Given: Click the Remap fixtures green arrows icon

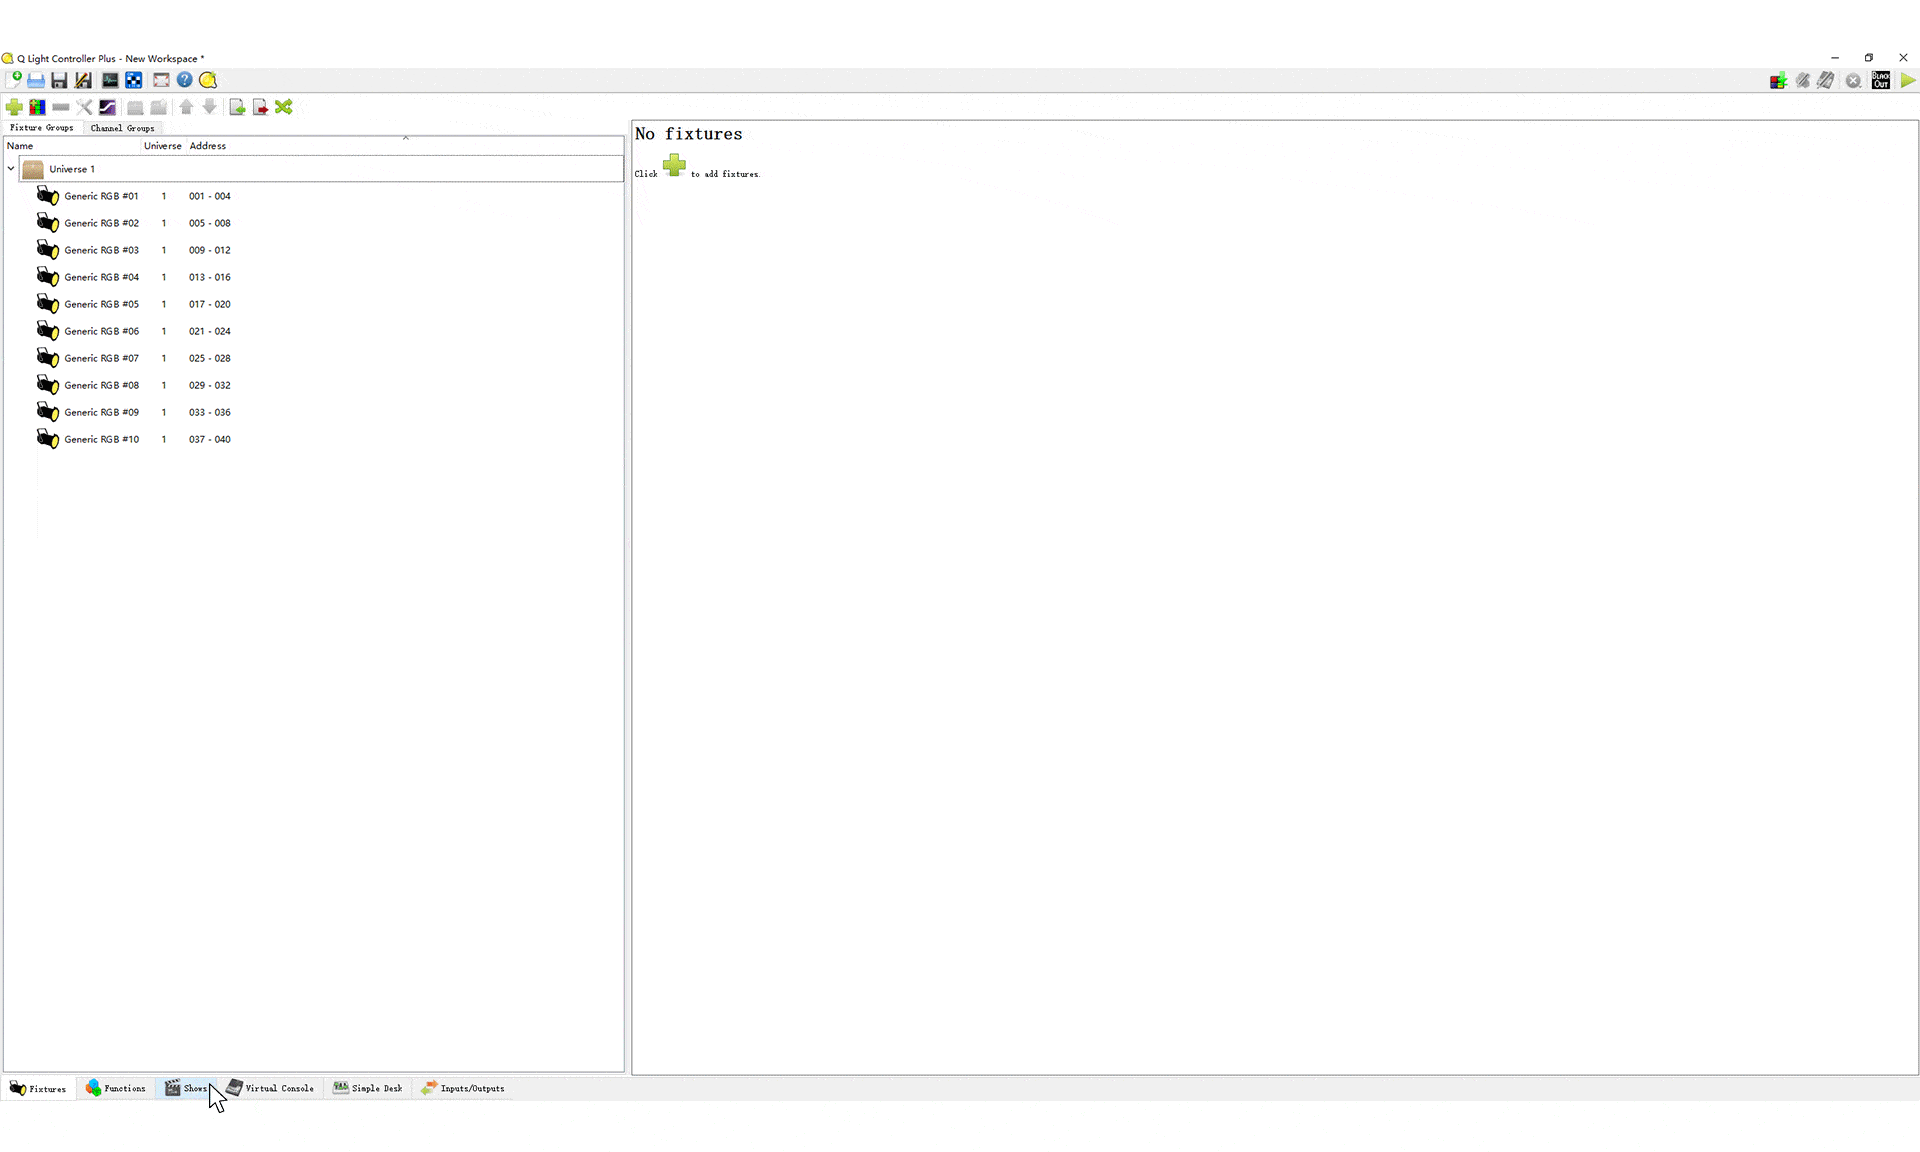Looking at the screenshot, I should 284,107.
